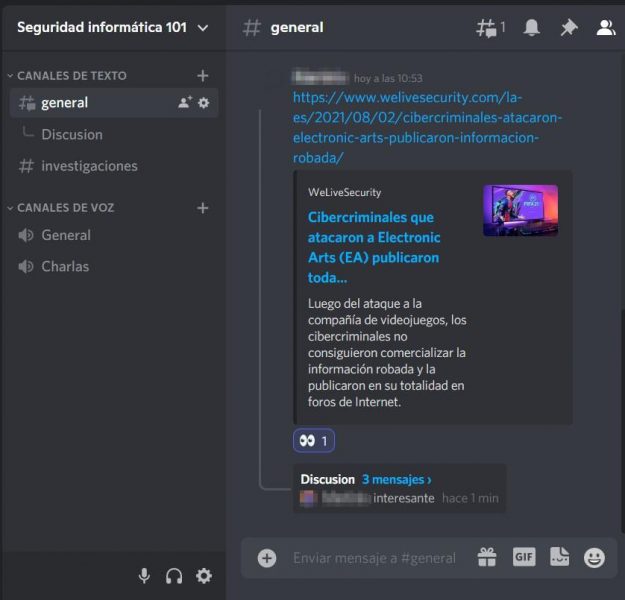This screenshot has width=625, height=600.
Task: Open the emoji picker smiley
Action: [x=594, y=557]
